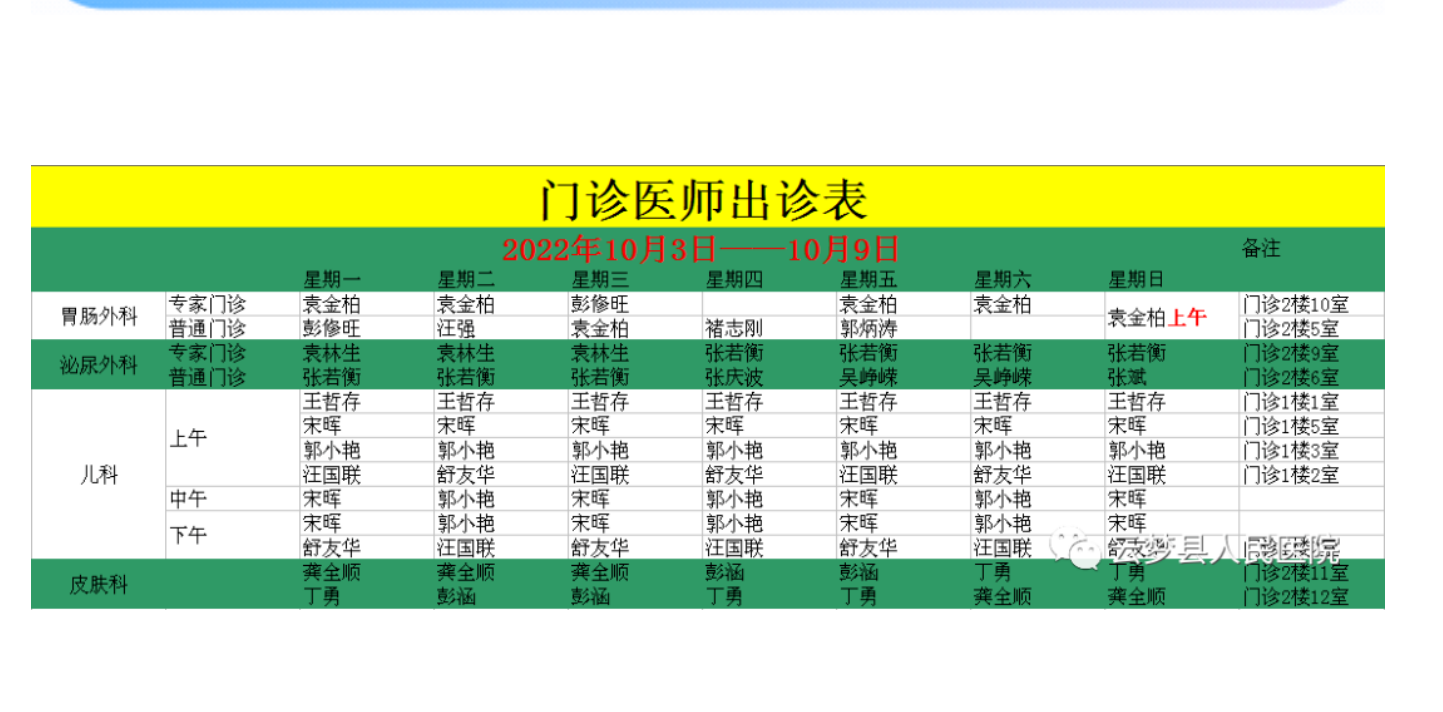Click 中午 row's 郭小艳 under 星期六
The width and height of the screenshot is (1443, 712).
[x=1003, y=499]
